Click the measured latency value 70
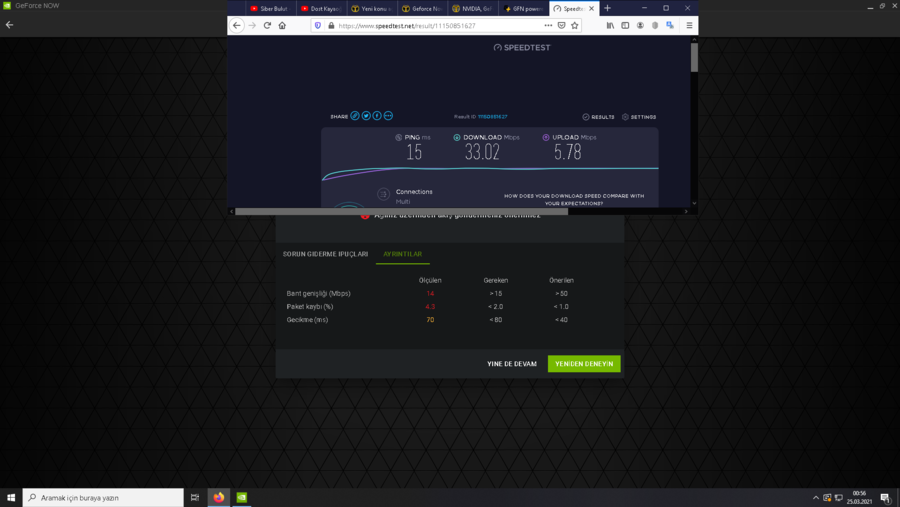The height and width of the screenshot is (507, 900). tap(430, 320)
